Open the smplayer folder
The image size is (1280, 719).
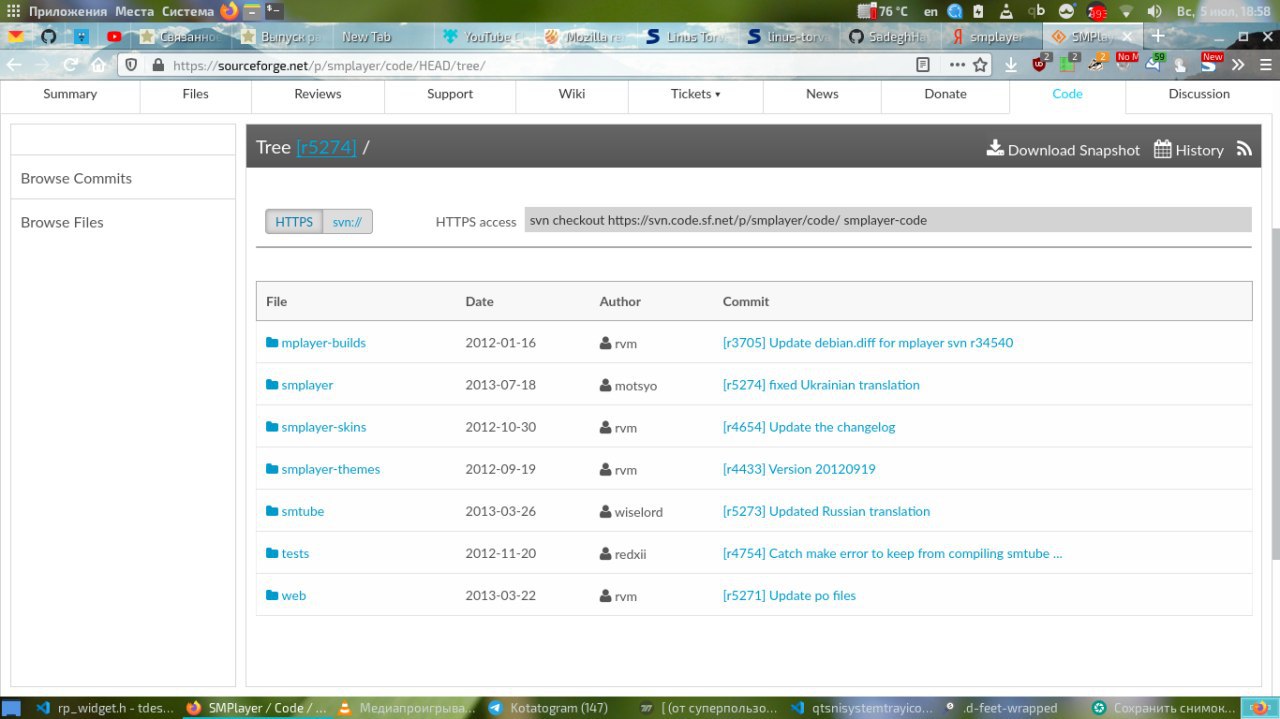click(307, 385)
